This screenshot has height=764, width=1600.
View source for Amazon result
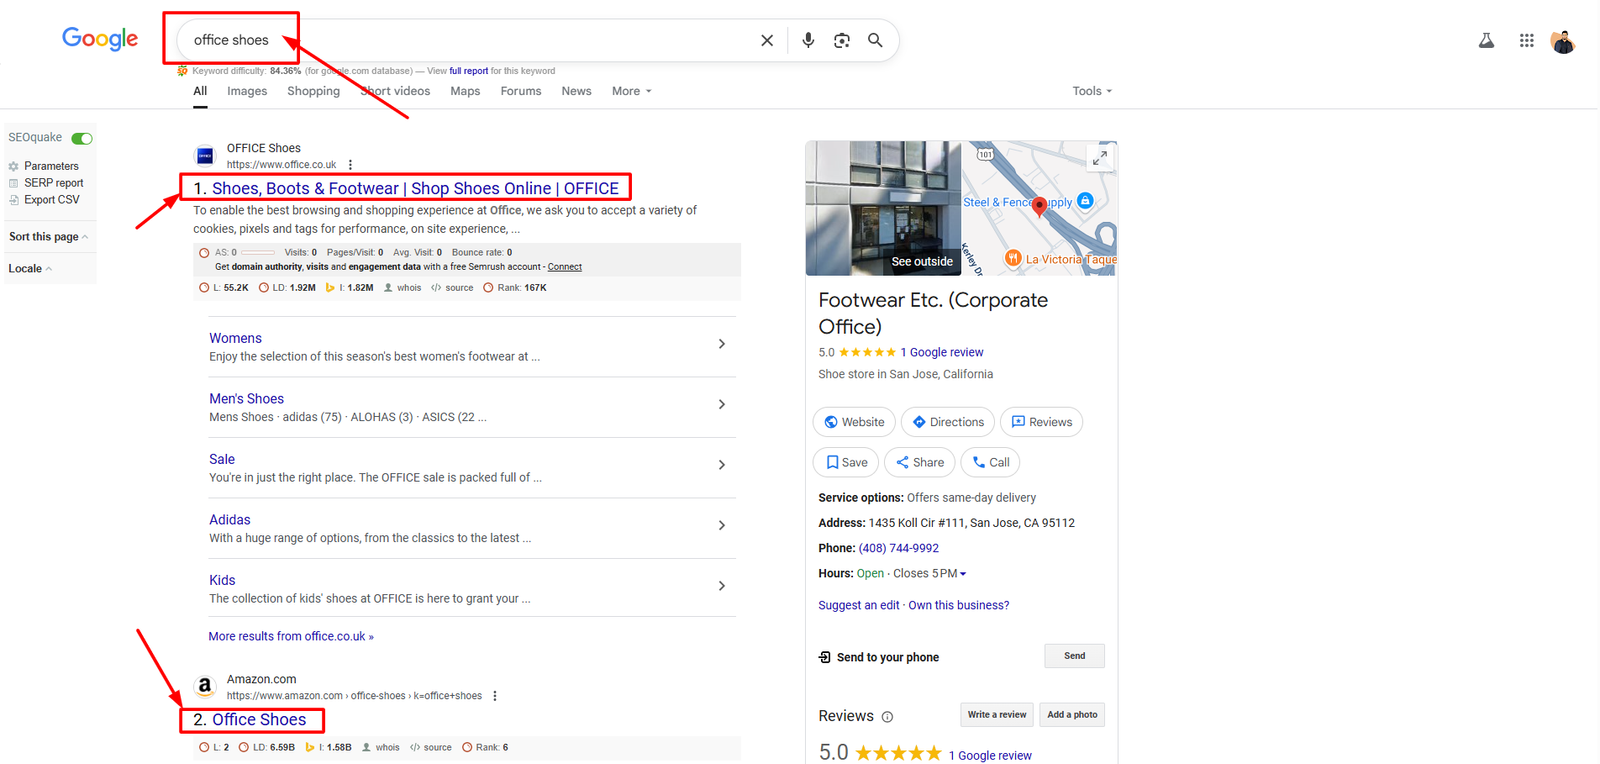click(430, 747)
